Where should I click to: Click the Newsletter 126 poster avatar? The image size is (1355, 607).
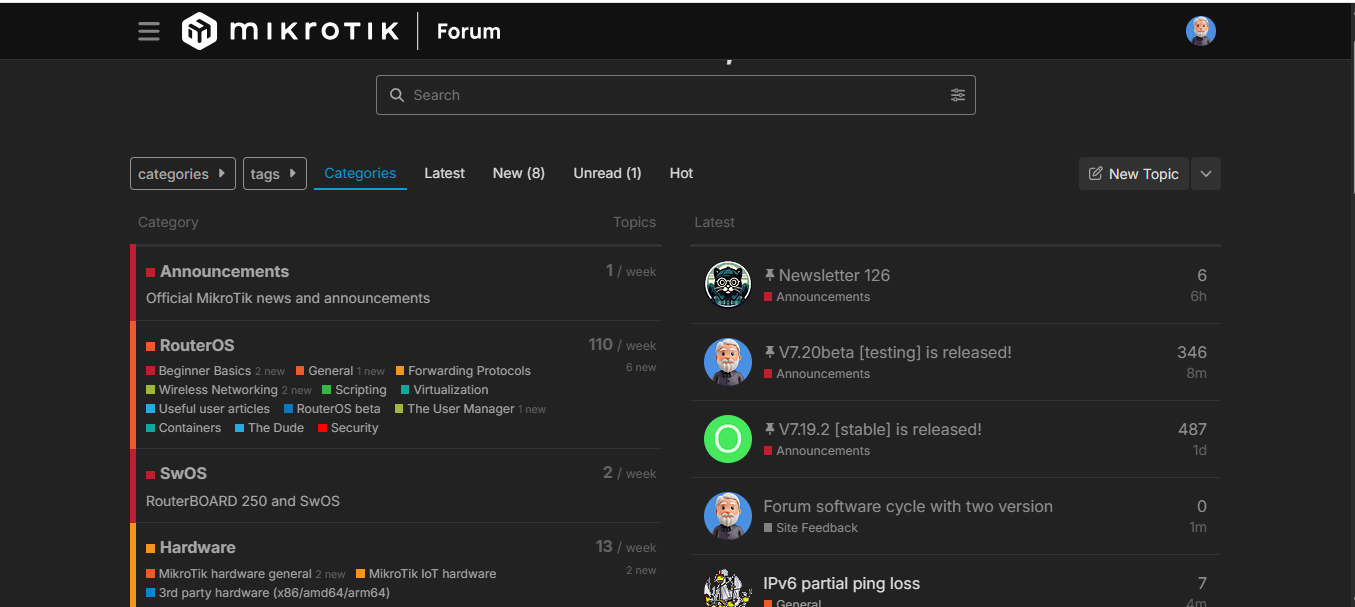728,285
